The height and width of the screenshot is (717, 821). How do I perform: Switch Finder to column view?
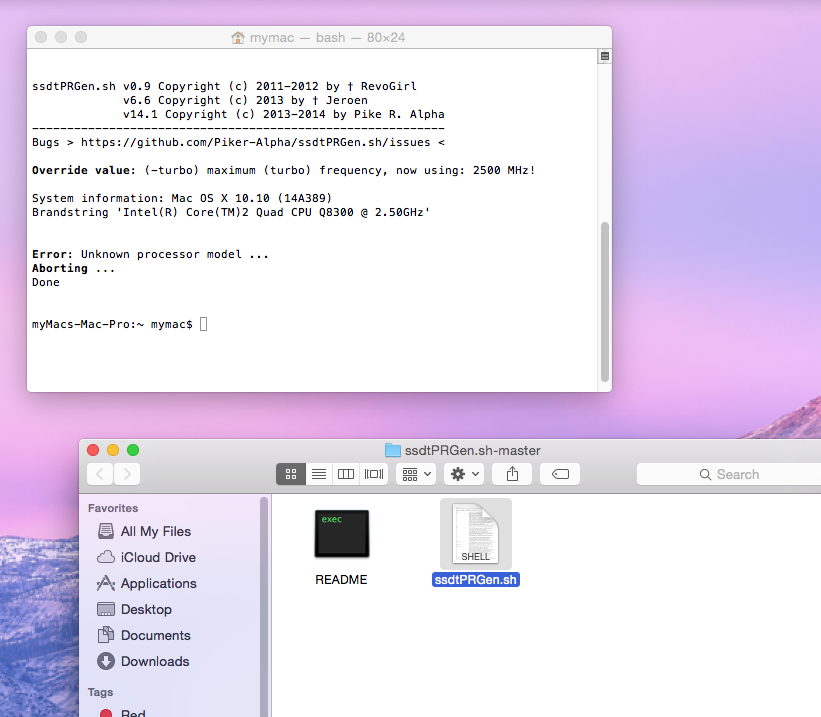tap(346, 474)
